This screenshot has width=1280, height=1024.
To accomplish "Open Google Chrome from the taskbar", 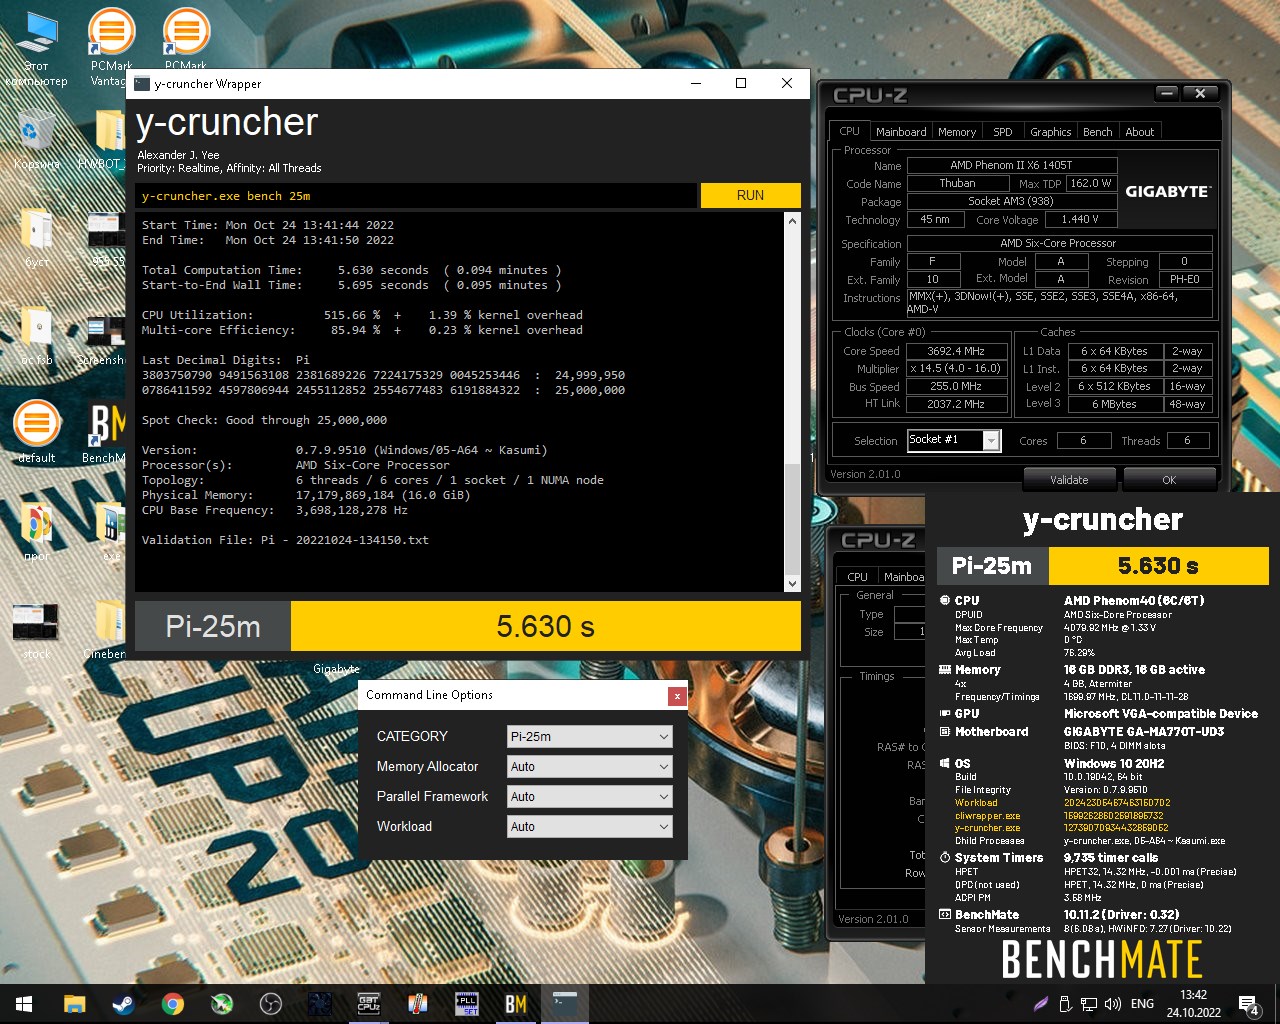I will (172, 1004).
